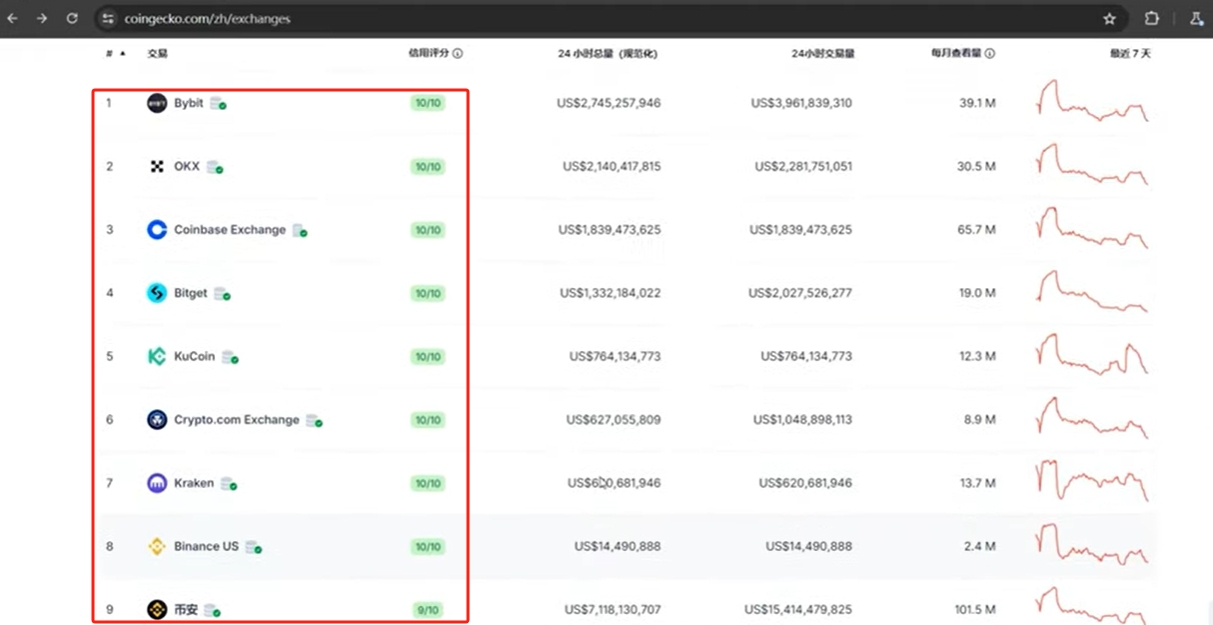Click info icon beside 信用评分 header
Viewport: 1213px width, 625px height.
point(458,54)
